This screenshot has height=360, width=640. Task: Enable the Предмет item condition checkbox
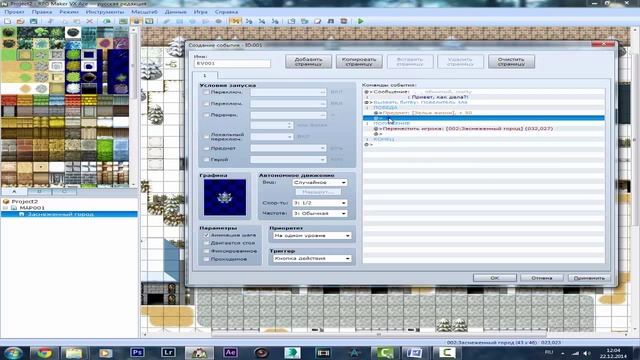[206, 148]
